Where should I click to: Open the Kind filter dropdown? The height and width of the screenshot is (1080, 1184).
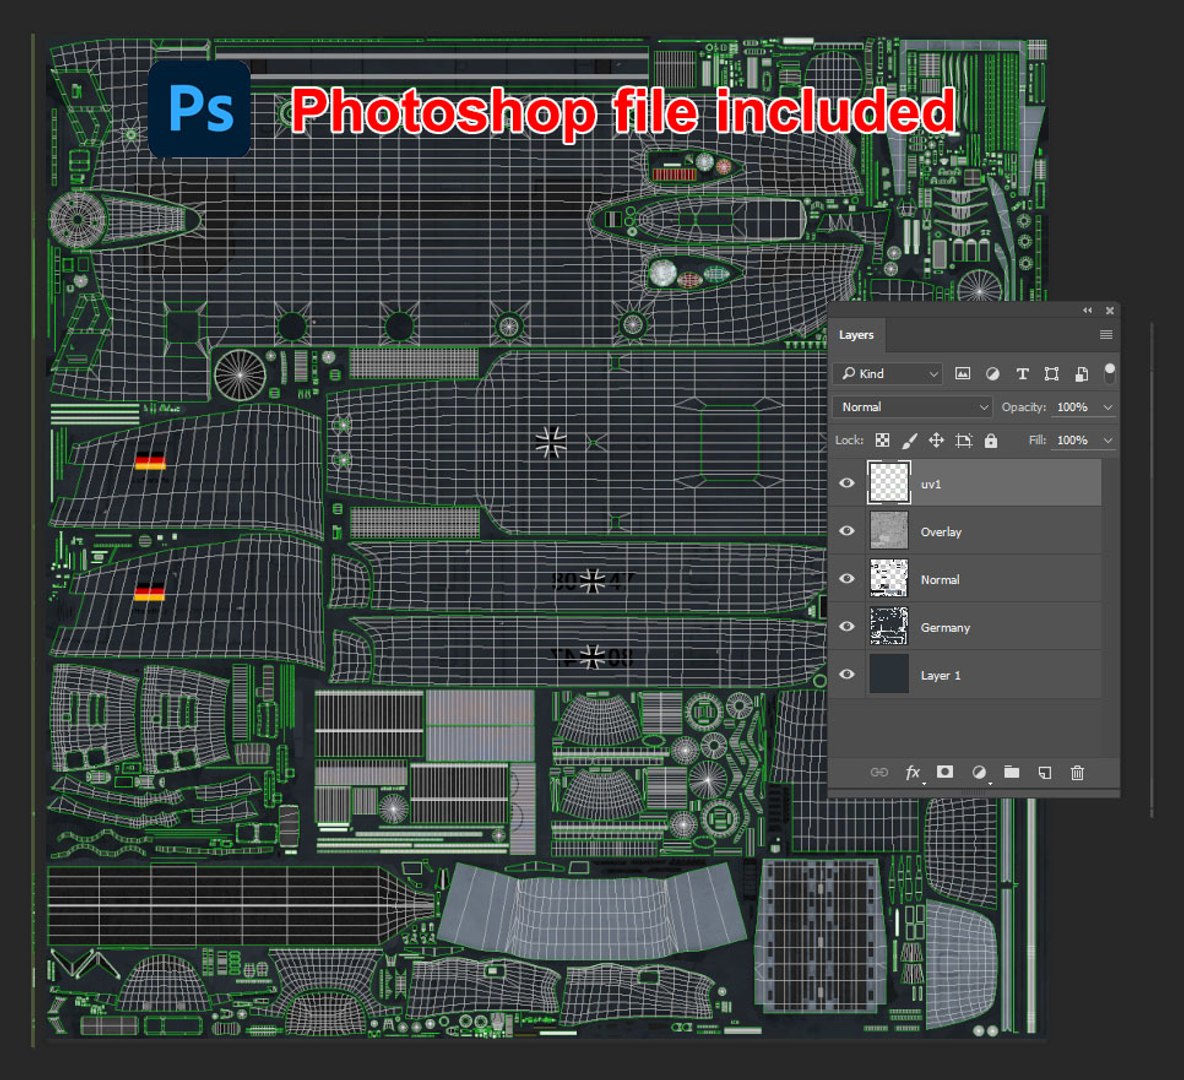(888, 374)
